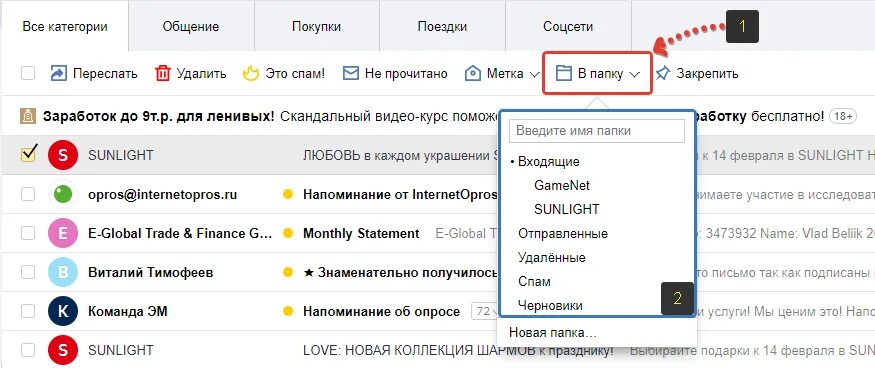The width and height of the screenshot is (875, 368).
Task: Click the 18+ ad badge
Action: (843, 116)
